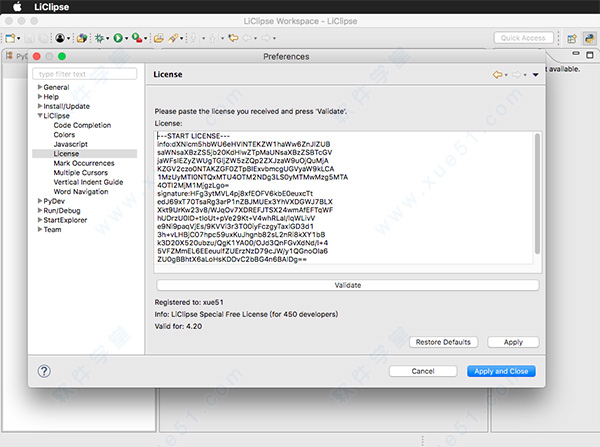Open the preferences view menu dropdown arrow
600x447 pixels.
point(535,75)
